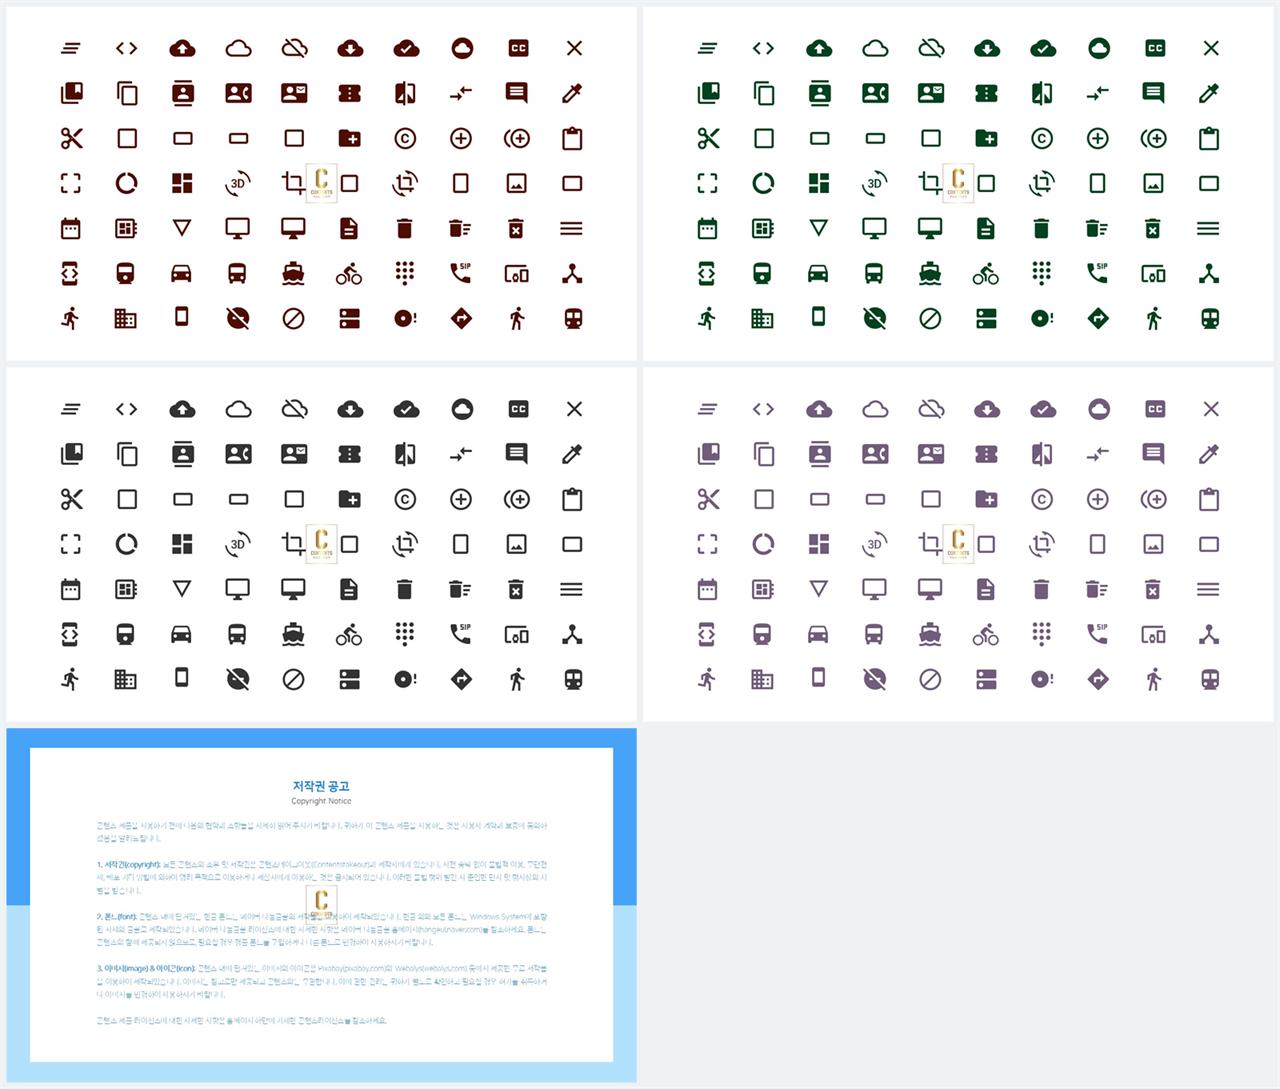Select the green device hub icon
Screen dimensions: 1280x1089
click(1209, 273)
